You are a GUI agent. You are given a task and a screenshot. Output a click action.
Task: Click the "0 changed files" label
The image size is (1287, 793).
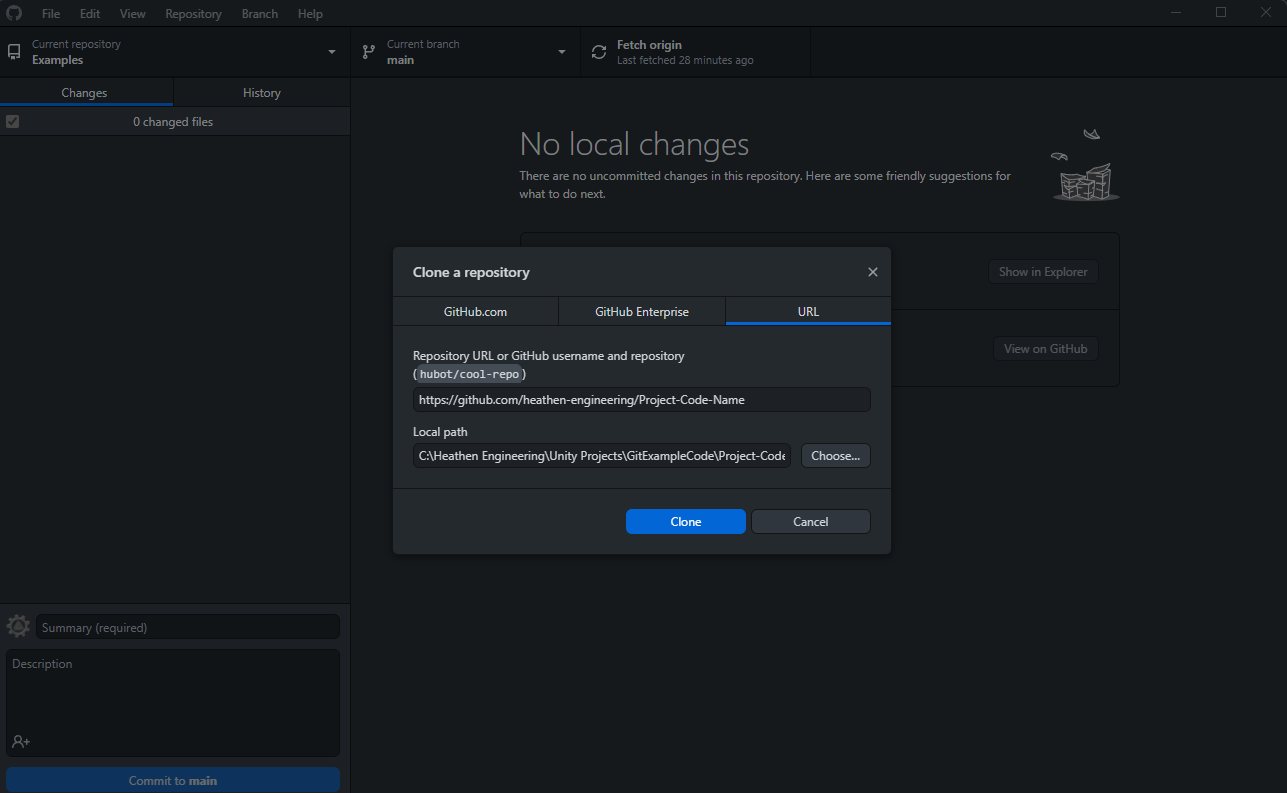[173, 122]
